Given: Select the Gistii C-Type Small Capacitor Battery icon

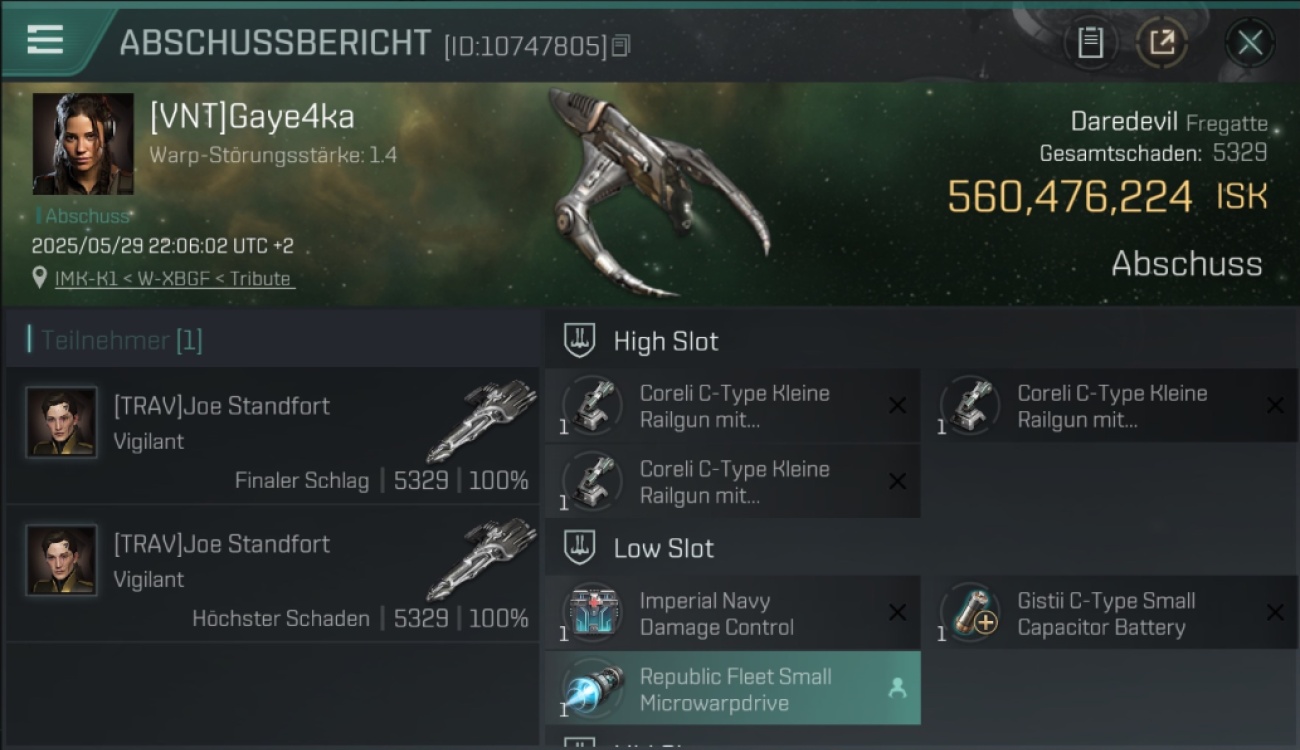Looking at the screenshot, I should point(971,613).
